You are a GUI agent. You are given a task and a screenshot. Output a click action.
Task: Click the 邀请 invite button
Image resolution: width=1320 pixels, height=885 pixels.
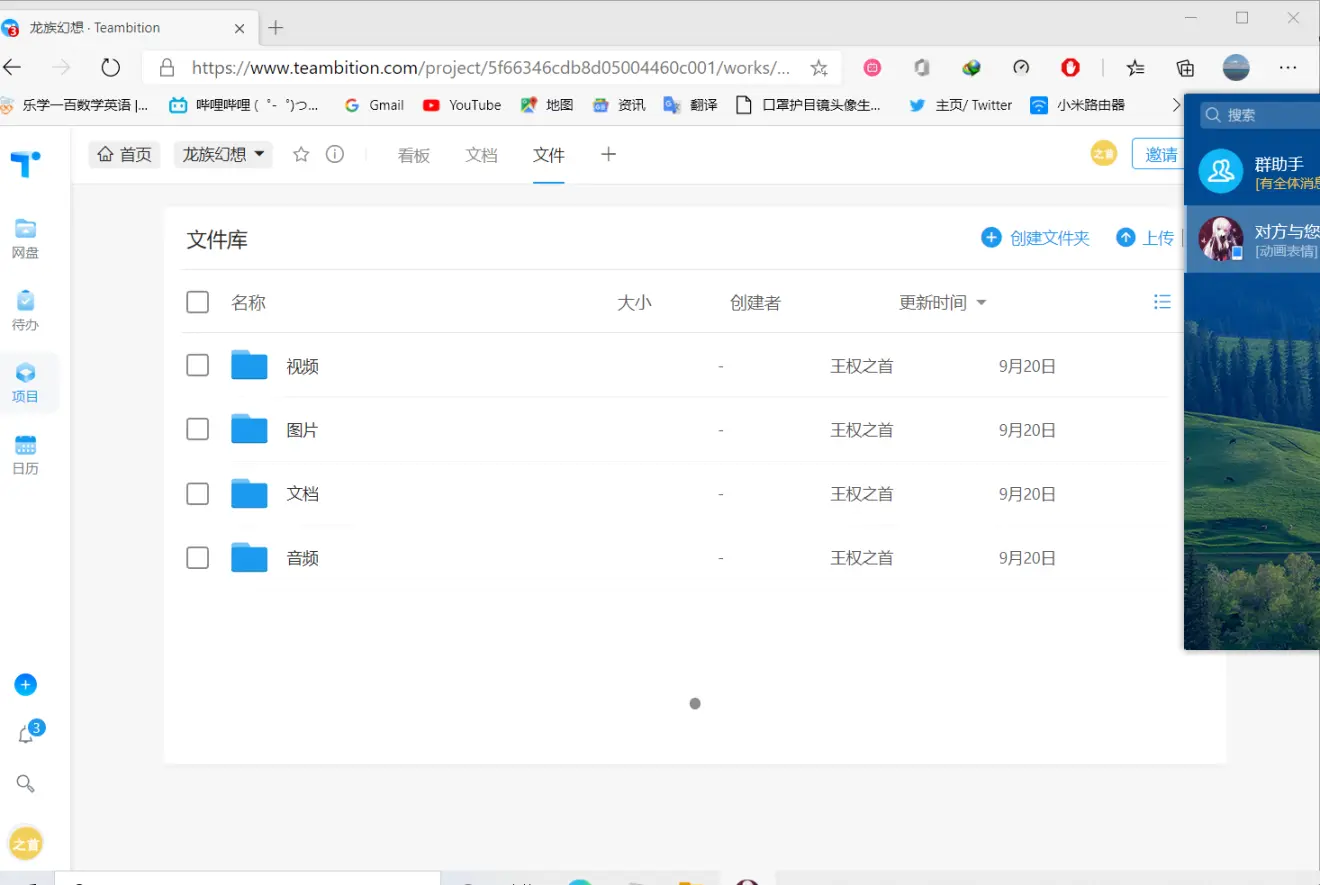tap(1159, 154)
